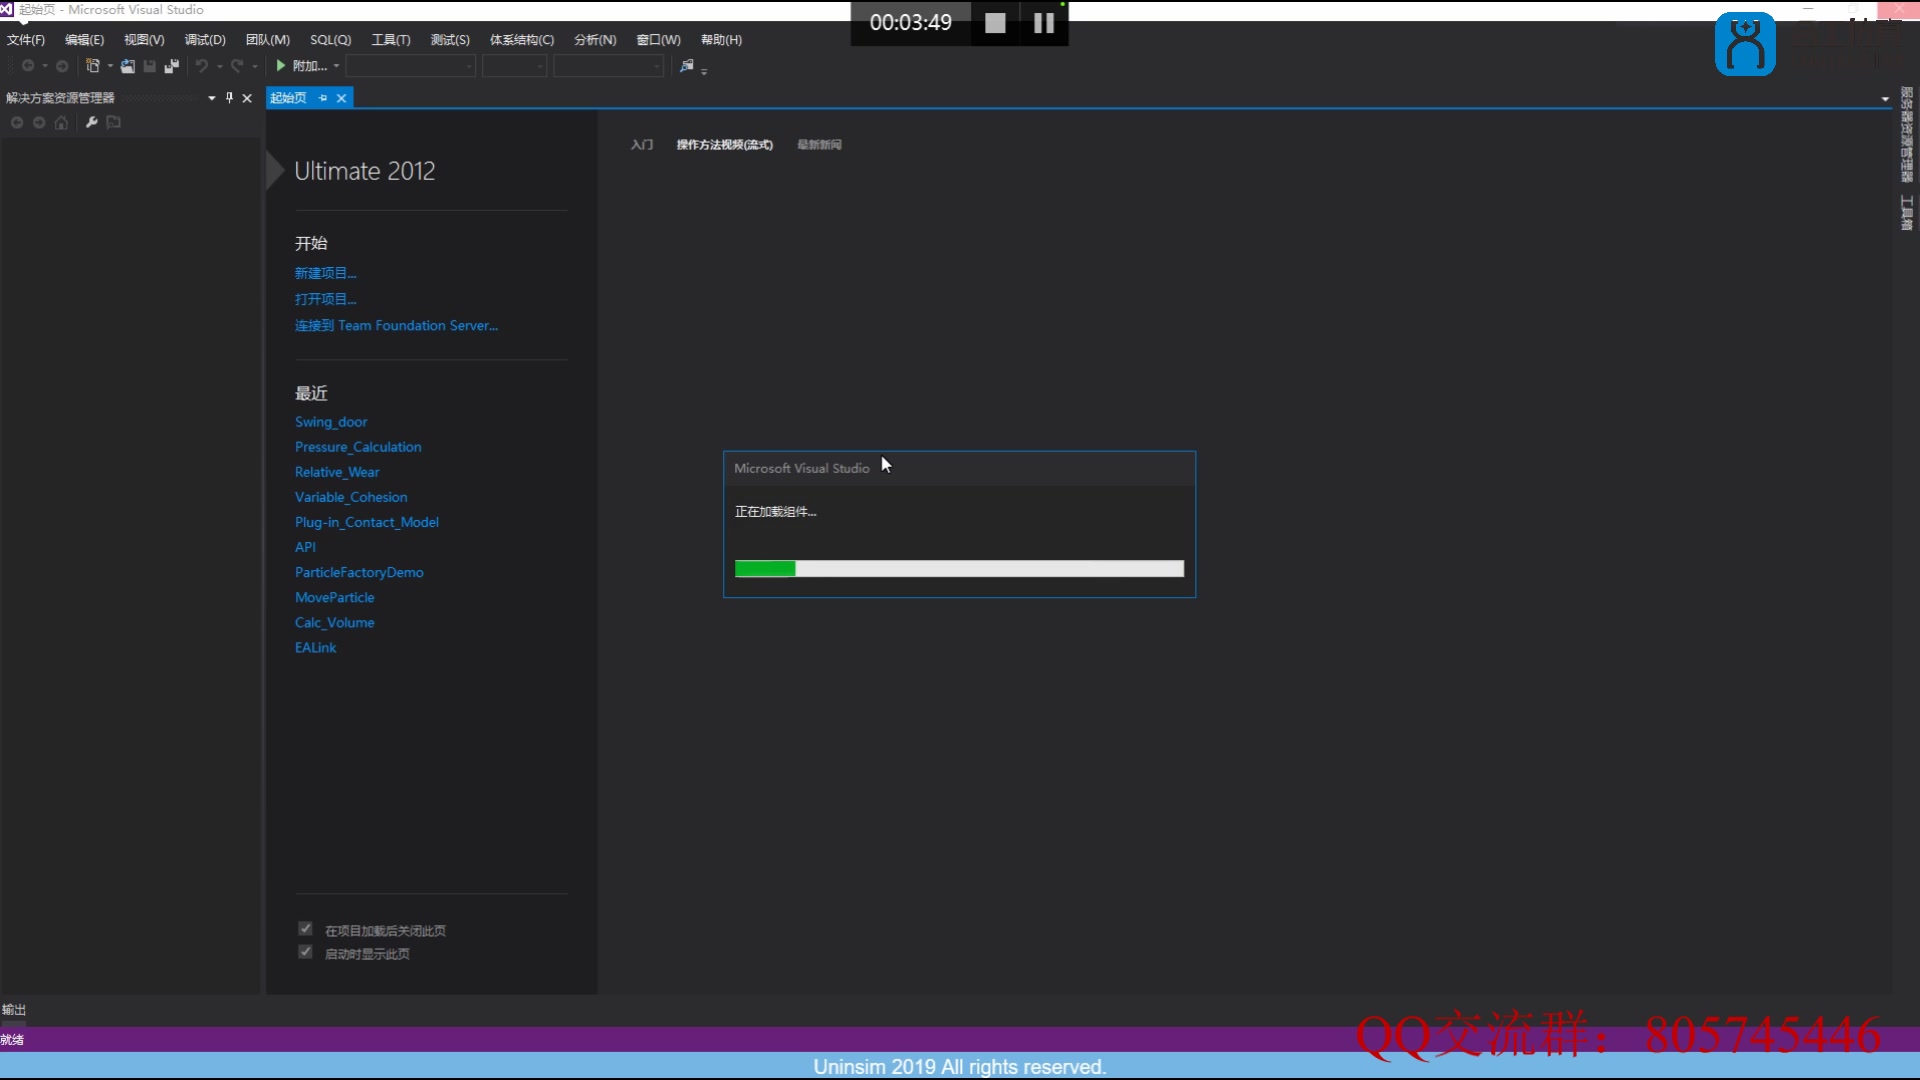Open the 视图(V) menu

point(144,40)
